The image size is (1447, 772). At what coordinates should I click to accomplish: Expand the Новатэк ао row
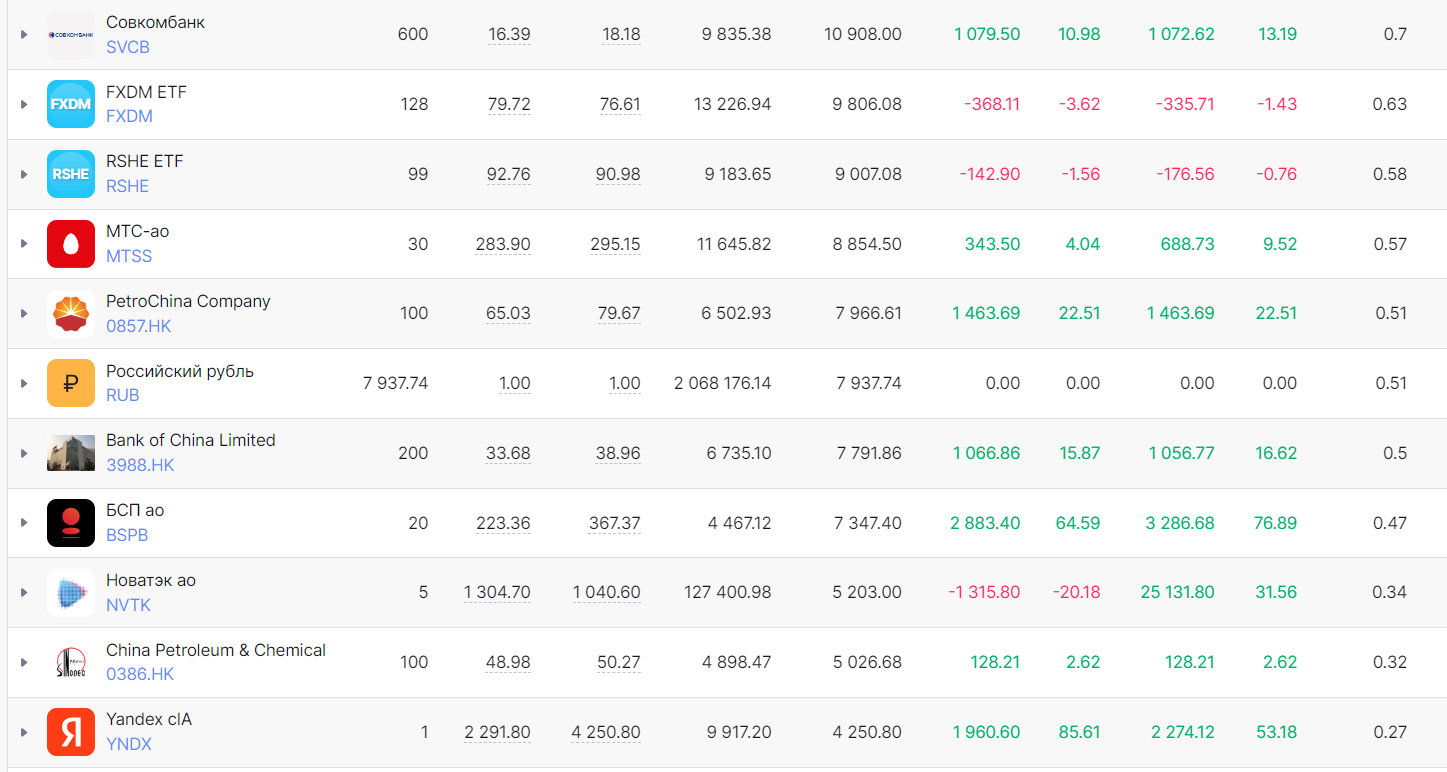24,593
